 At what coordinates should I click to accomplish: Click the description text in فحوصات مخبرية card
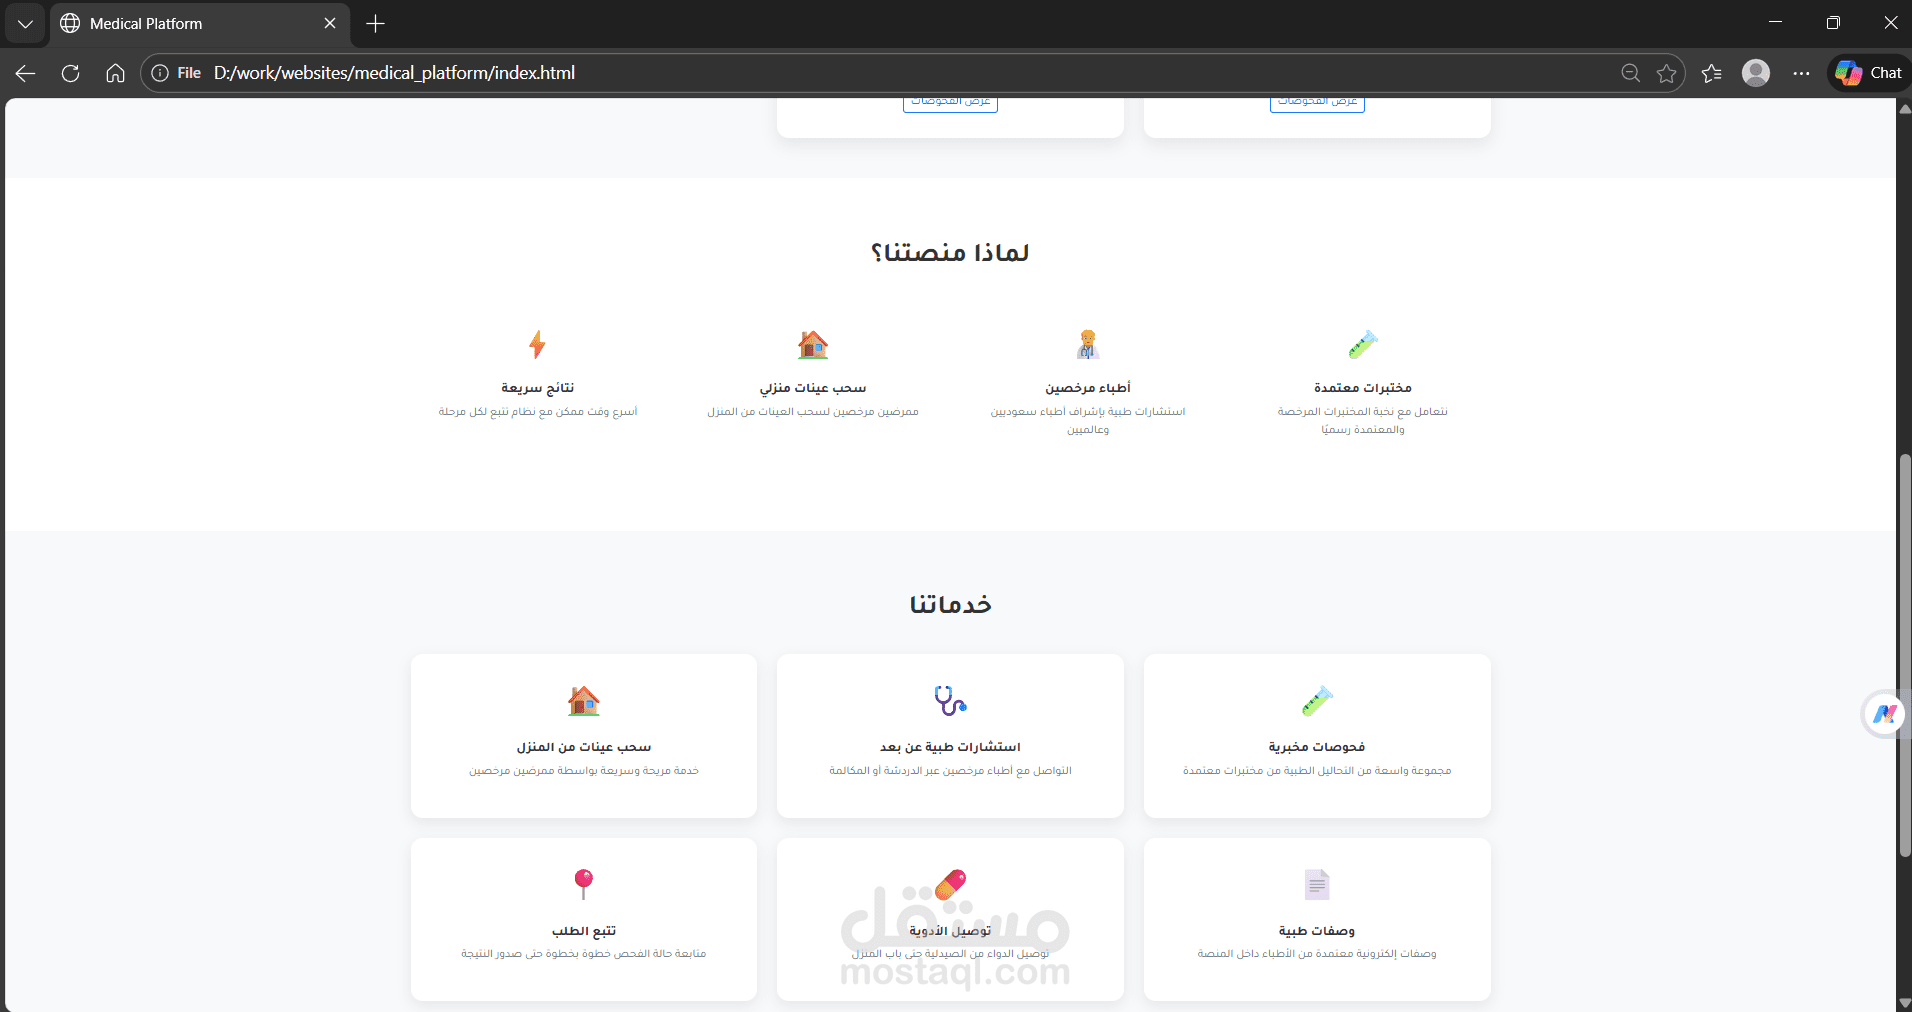[x=1317, y=771]
